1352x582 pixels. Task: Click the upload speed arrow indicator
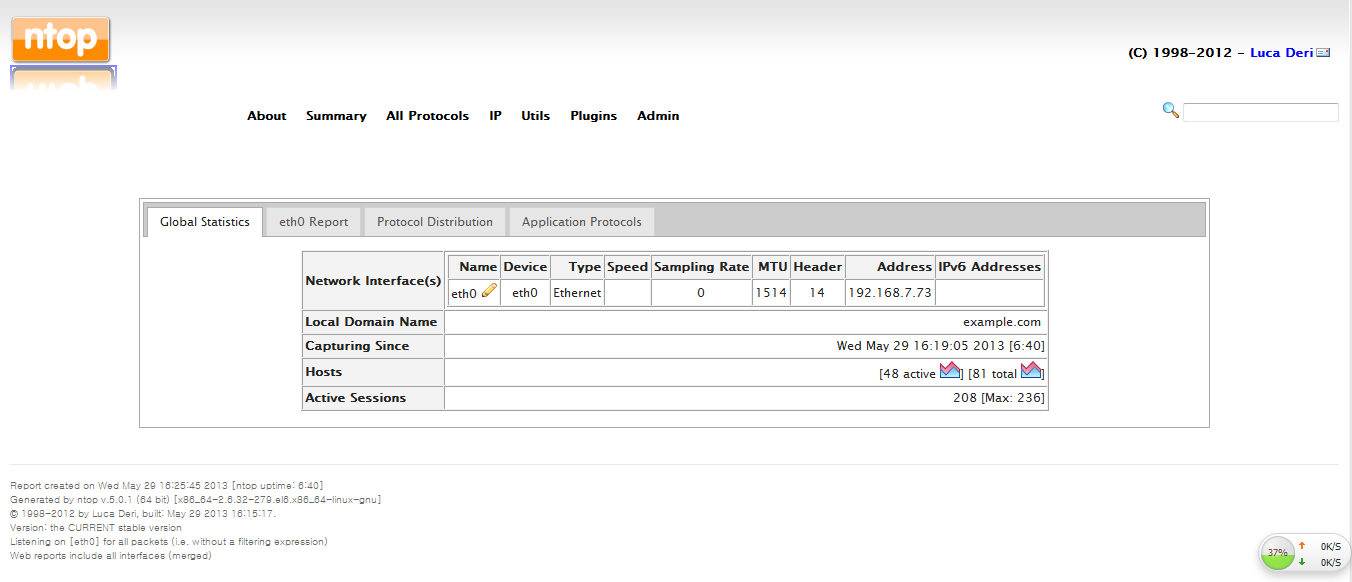point(1302,546)
